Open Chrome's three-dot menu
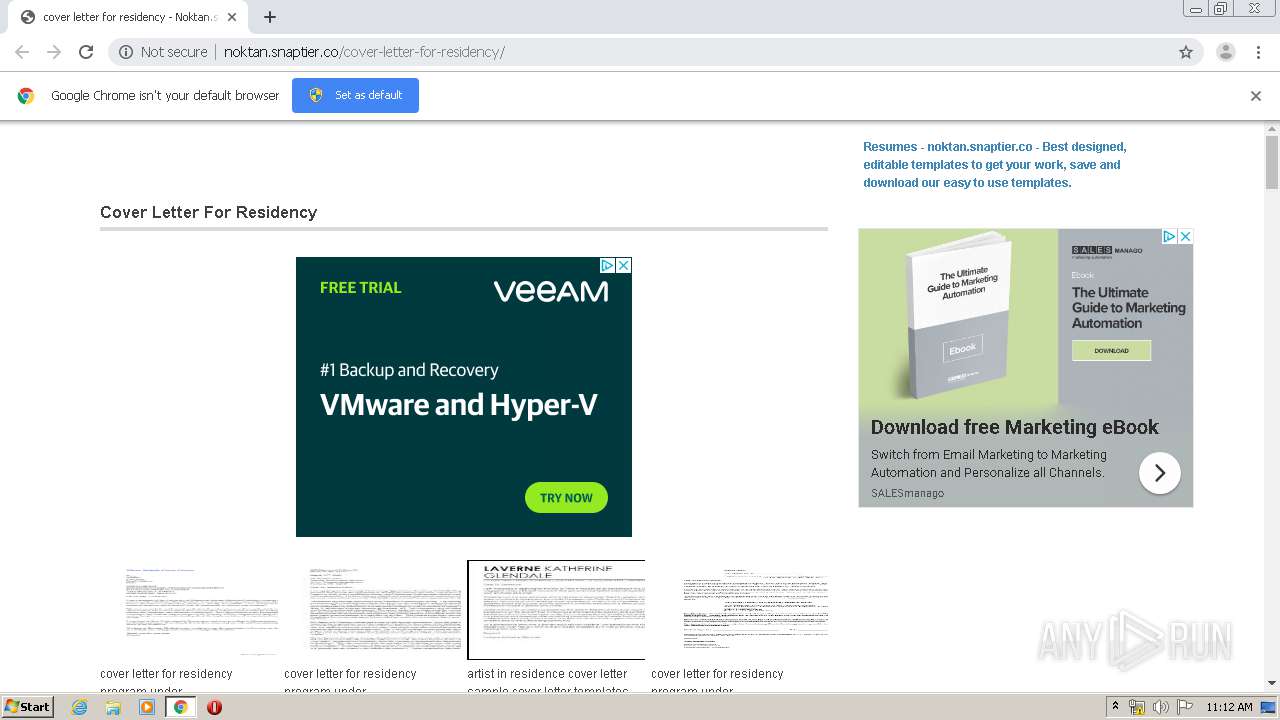 point(1258,52)
